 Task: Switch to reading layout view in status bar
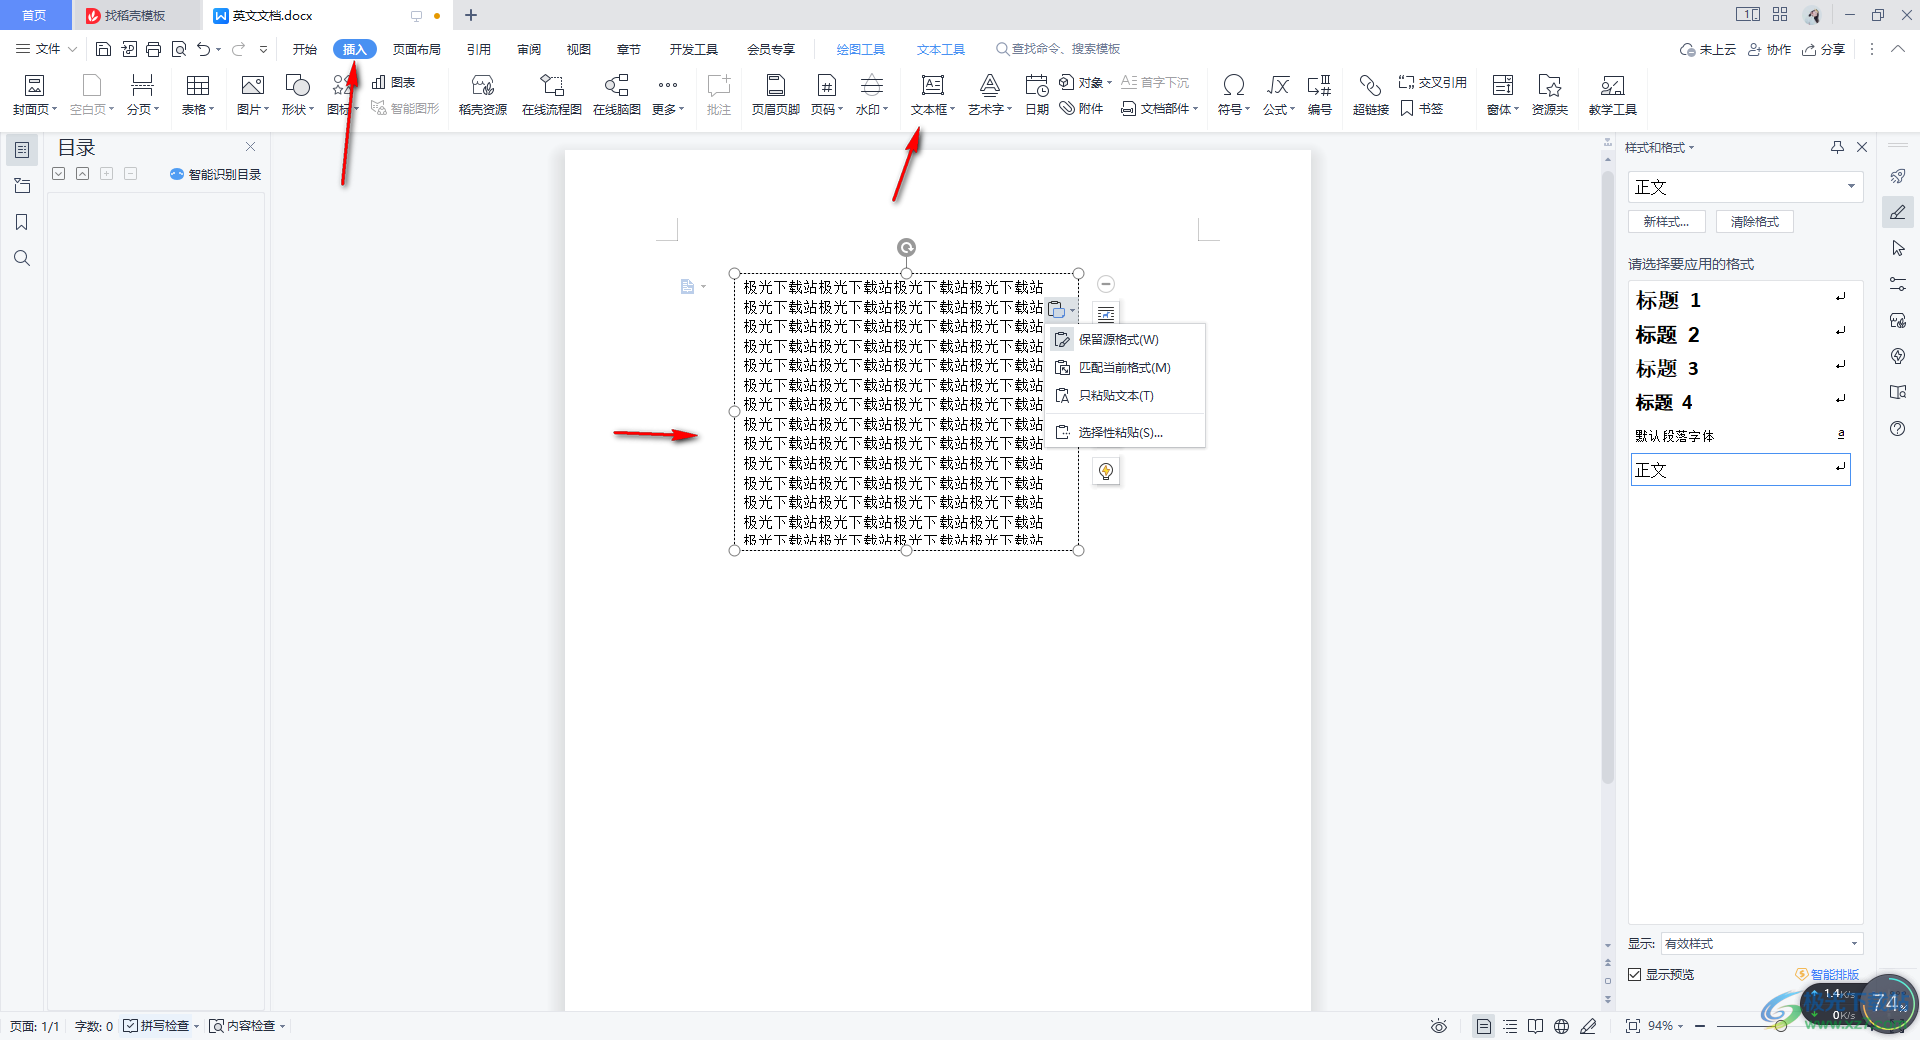(1536, 1026)
